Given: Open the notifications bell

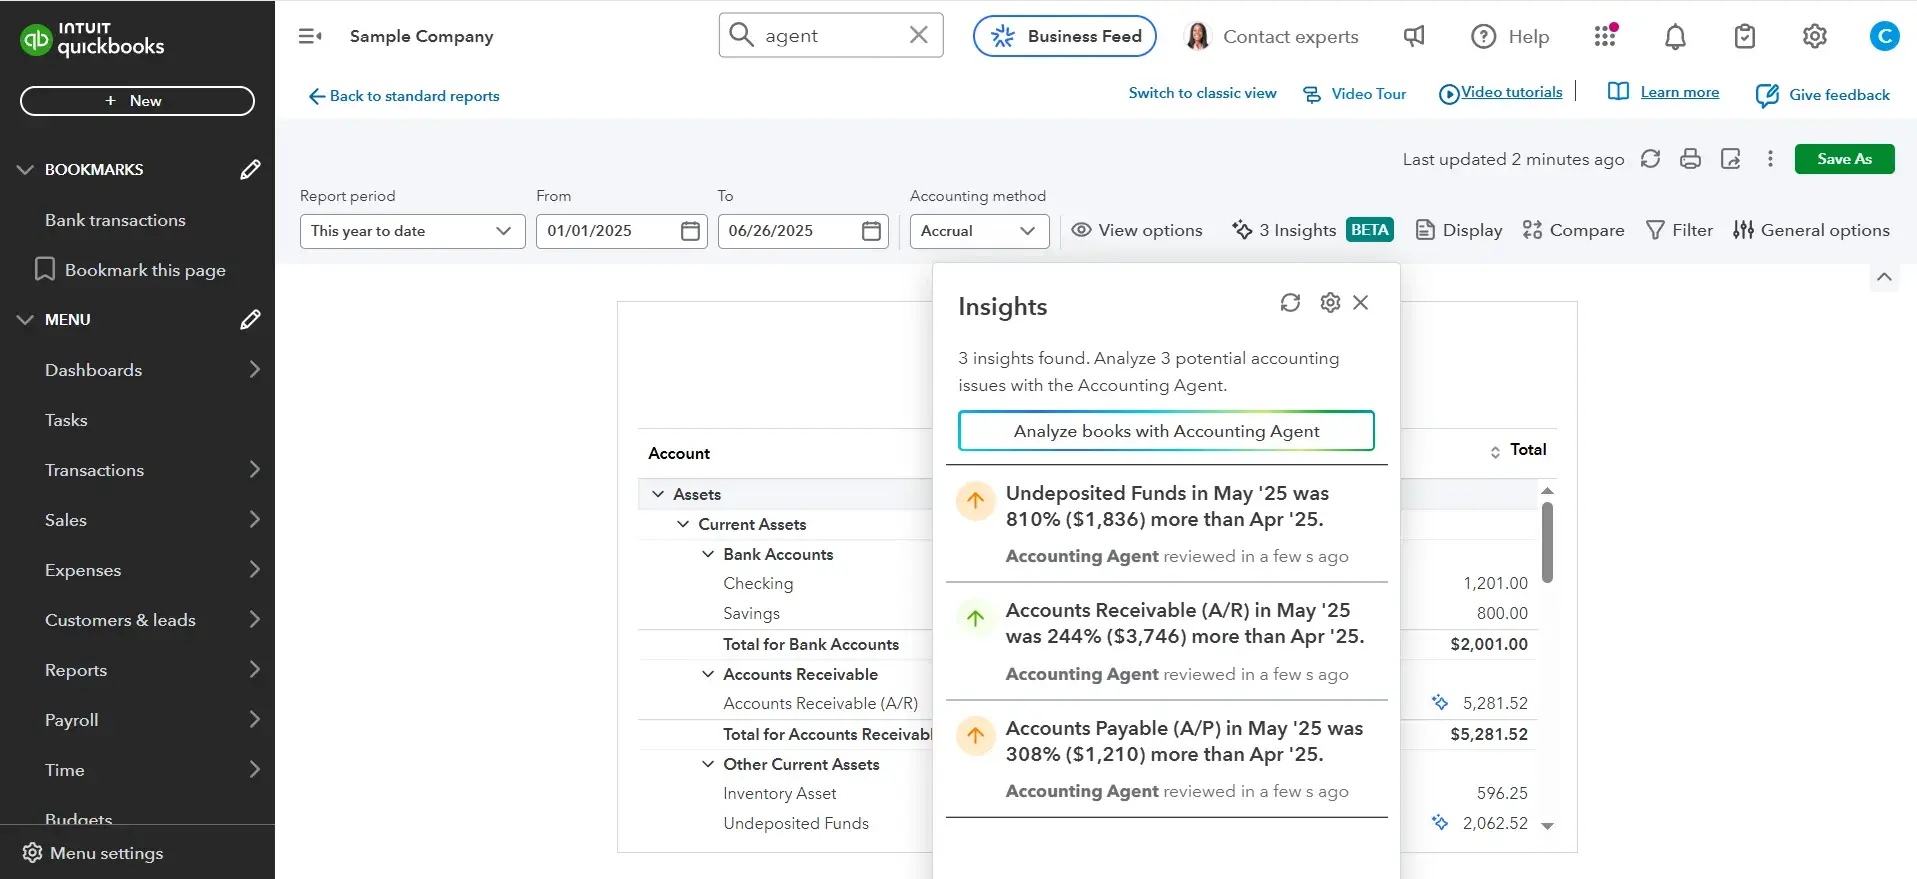Looking at the screenshot, I should click(x=1675, y=37).
